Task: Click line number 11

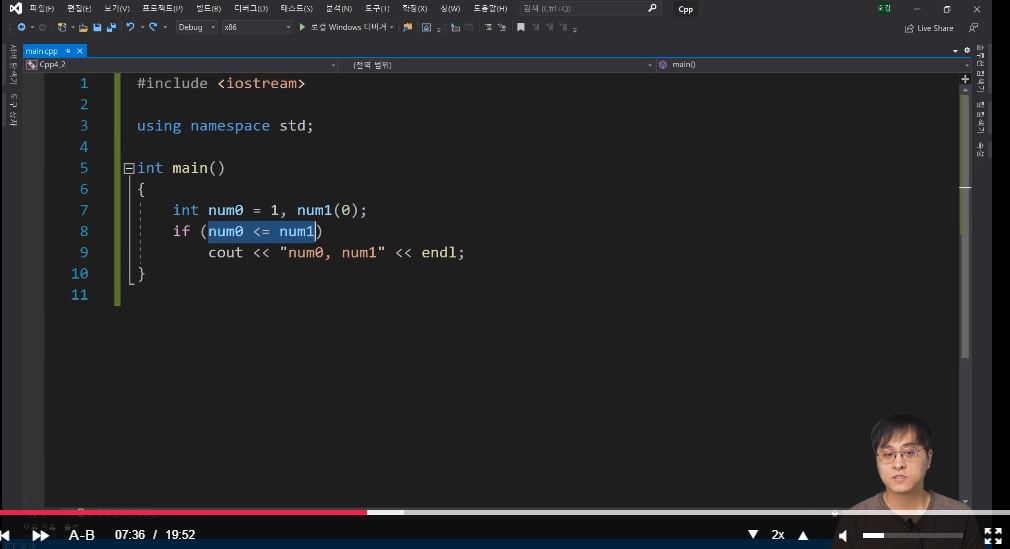Action: tap(79, 295)
